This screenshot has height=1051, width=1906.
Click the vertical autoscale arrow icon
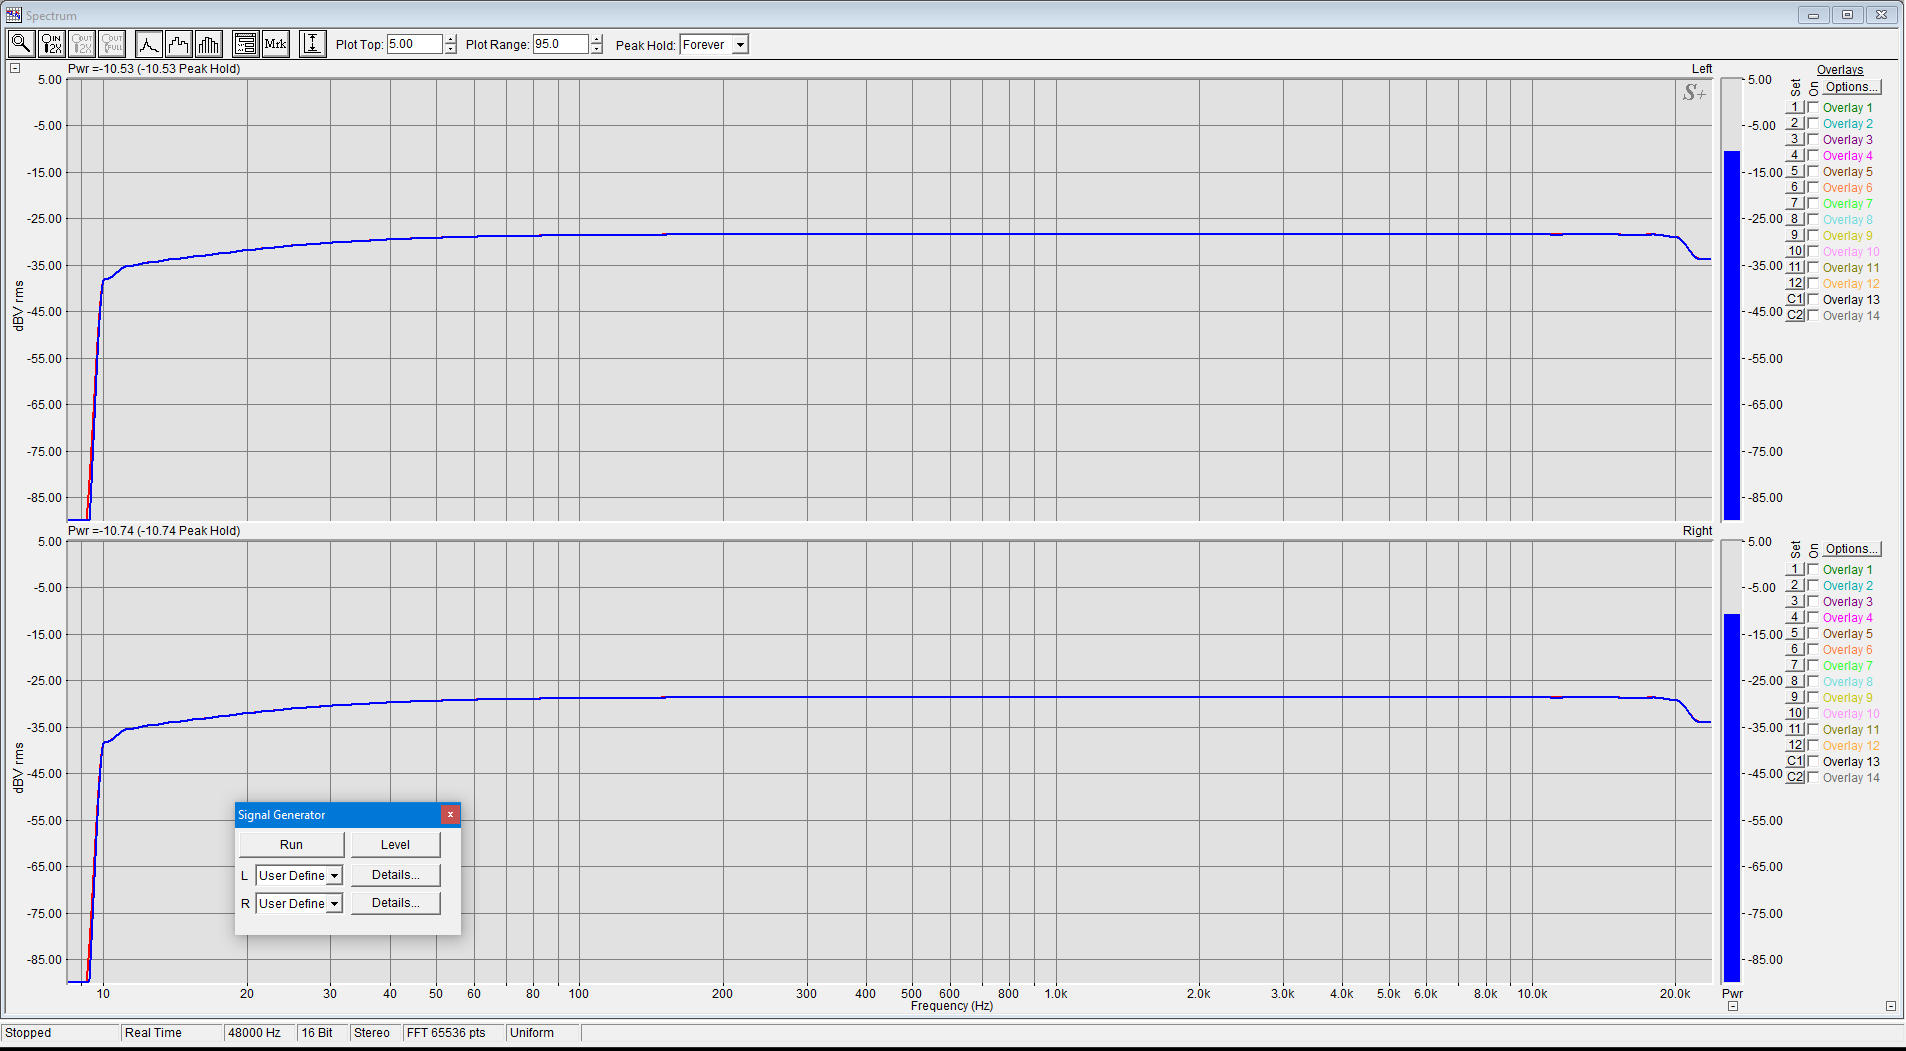[312, 44]
